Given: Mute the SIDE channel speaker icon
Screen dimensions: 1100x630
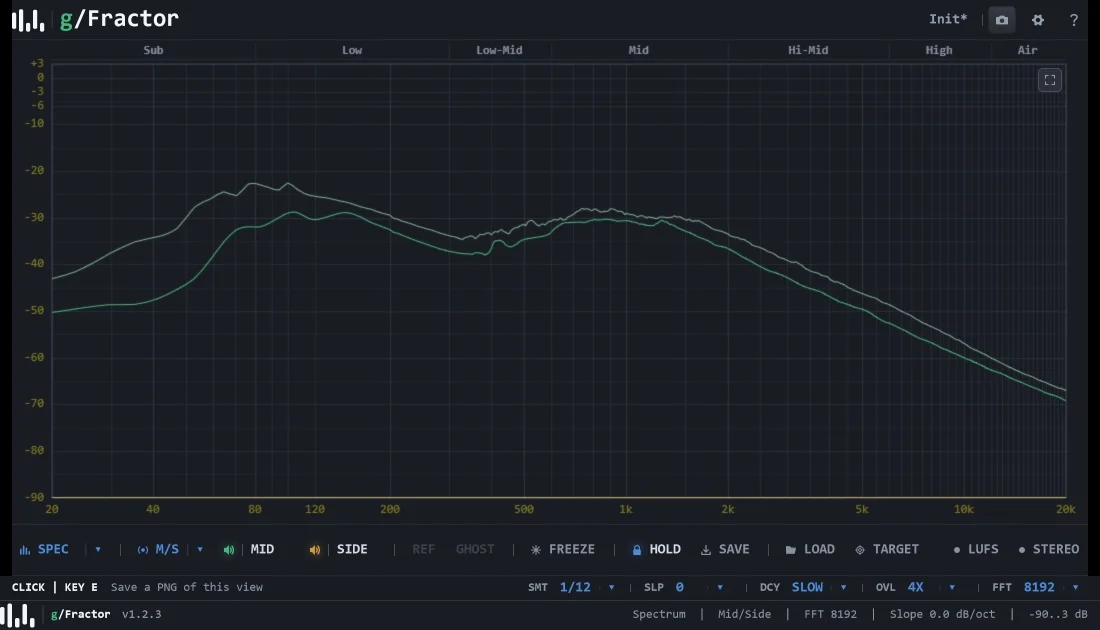Looking at the screenshot, I should 314,550.
